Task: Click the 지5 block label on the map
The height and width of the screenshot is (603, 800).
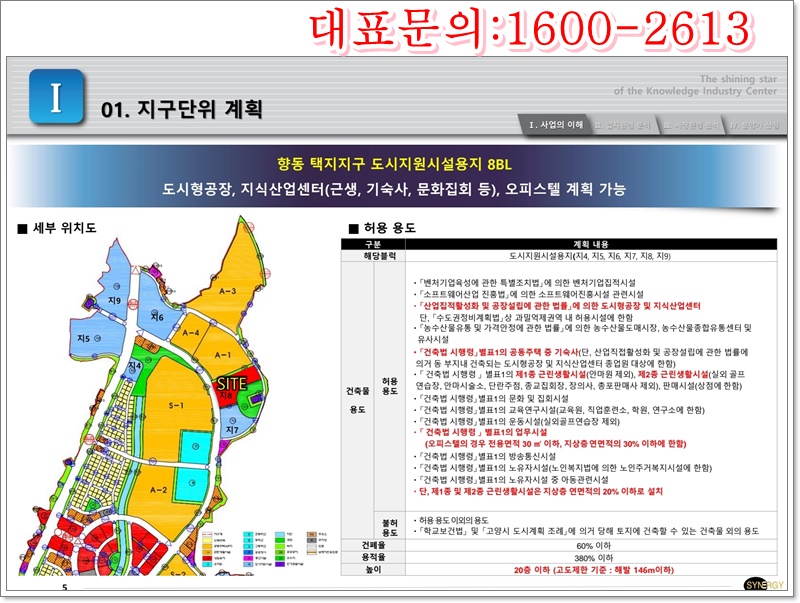Action: coord(84,338)
